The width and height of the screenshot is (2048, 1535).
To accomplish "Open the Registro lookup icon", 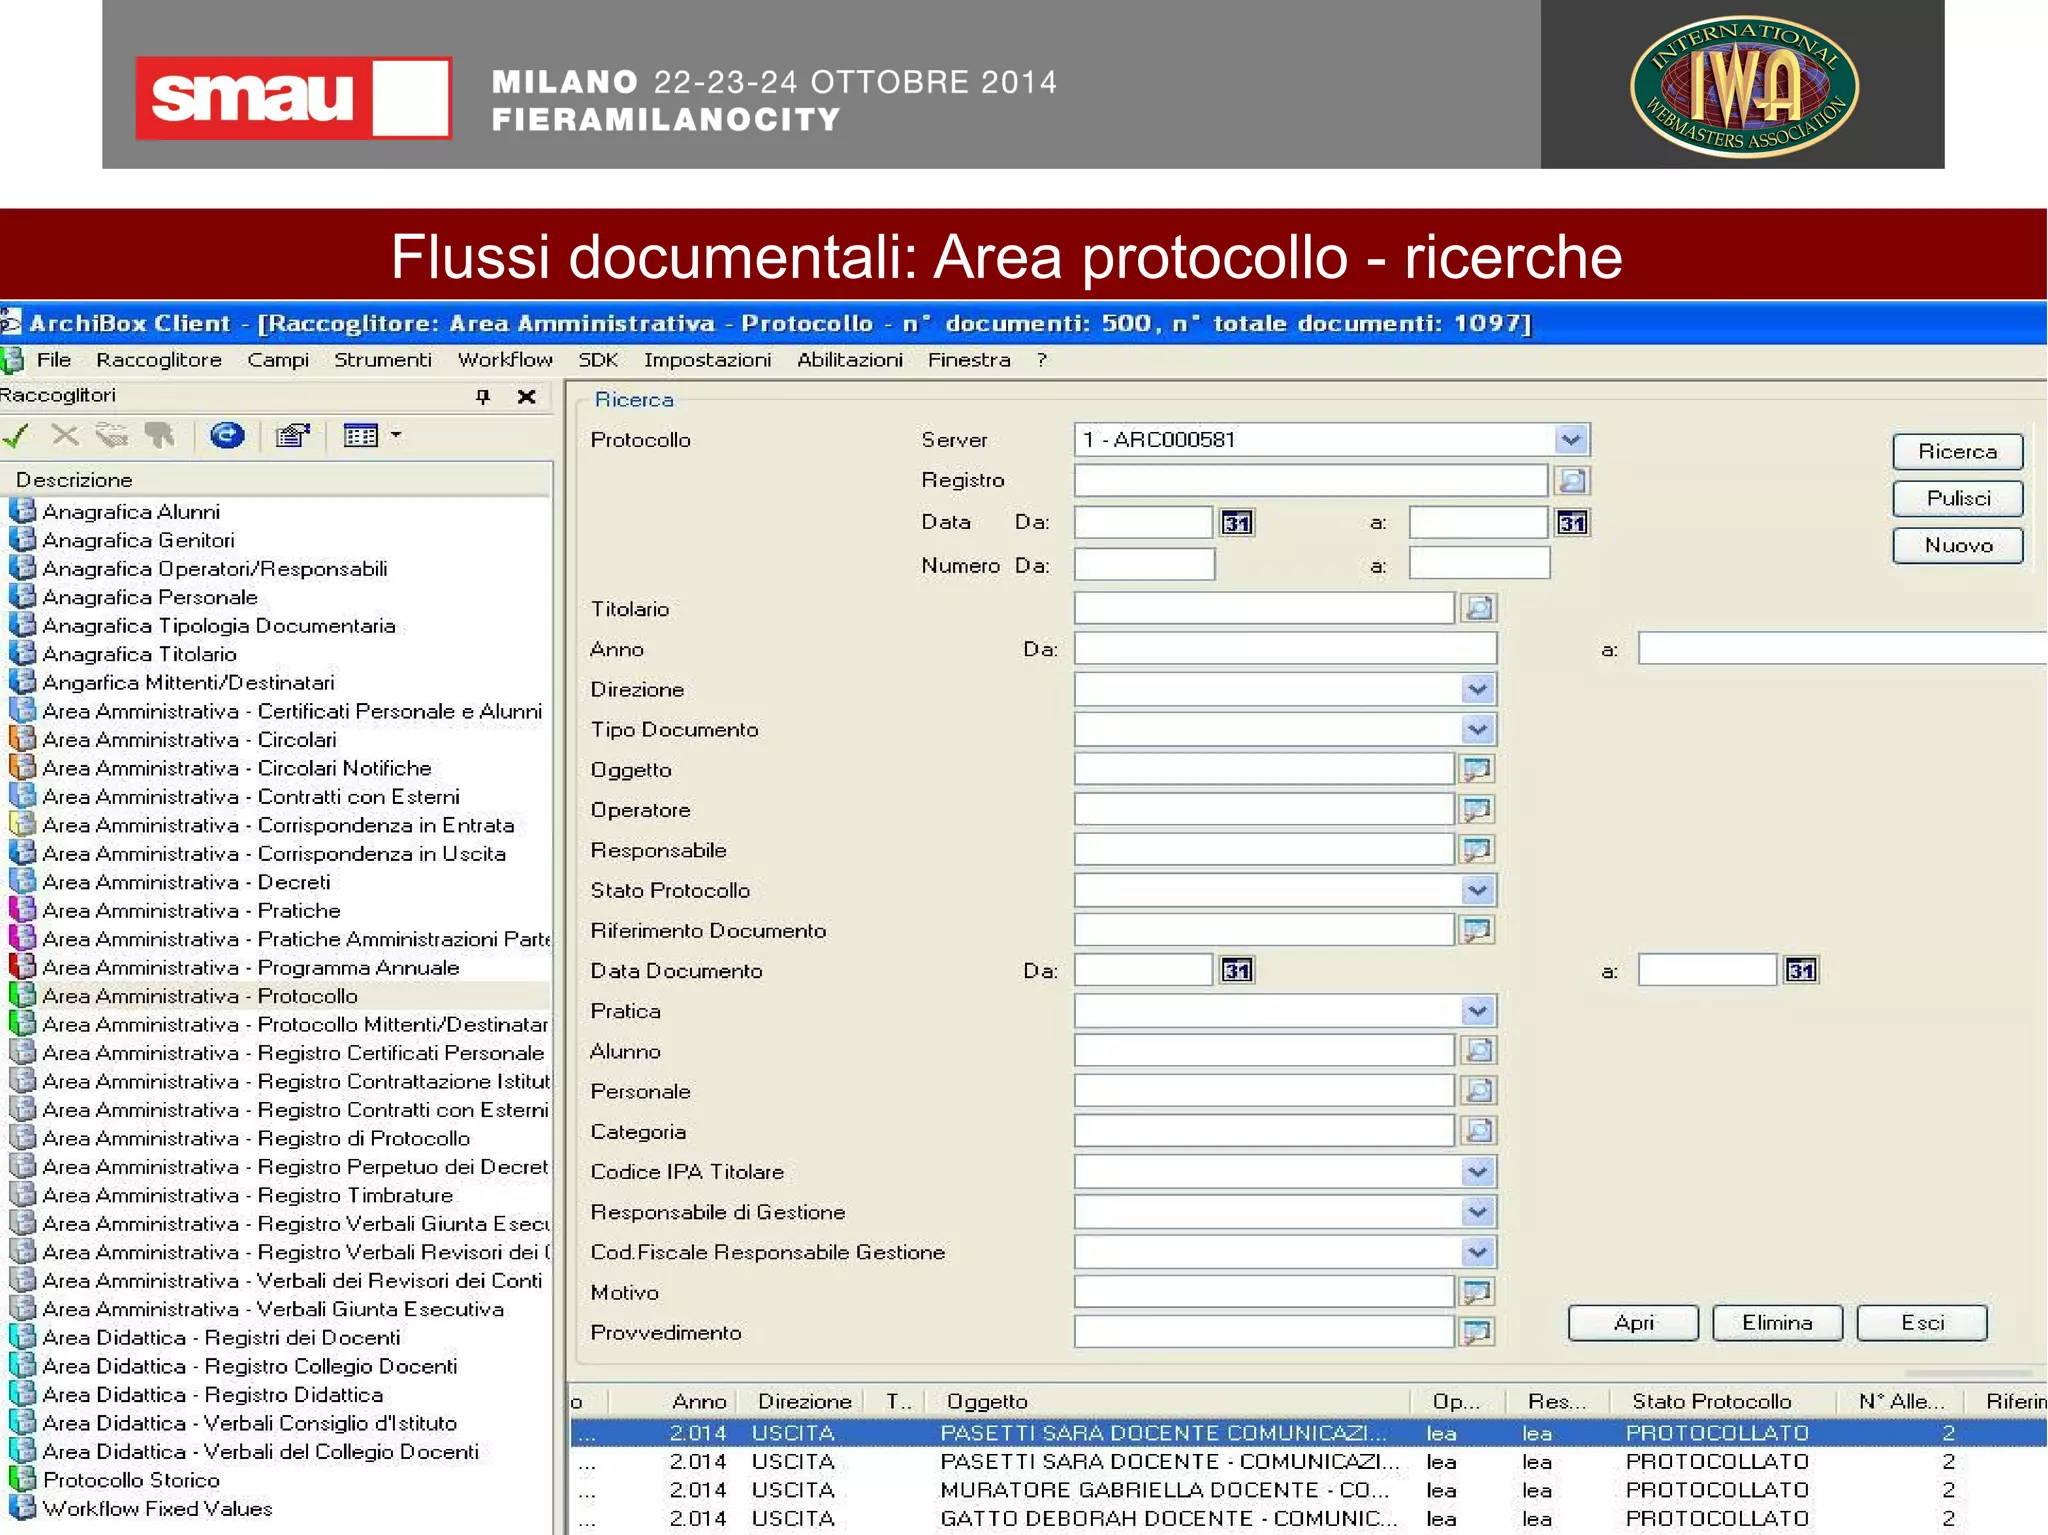I will pyautogui.click(x=1573, y=481).
